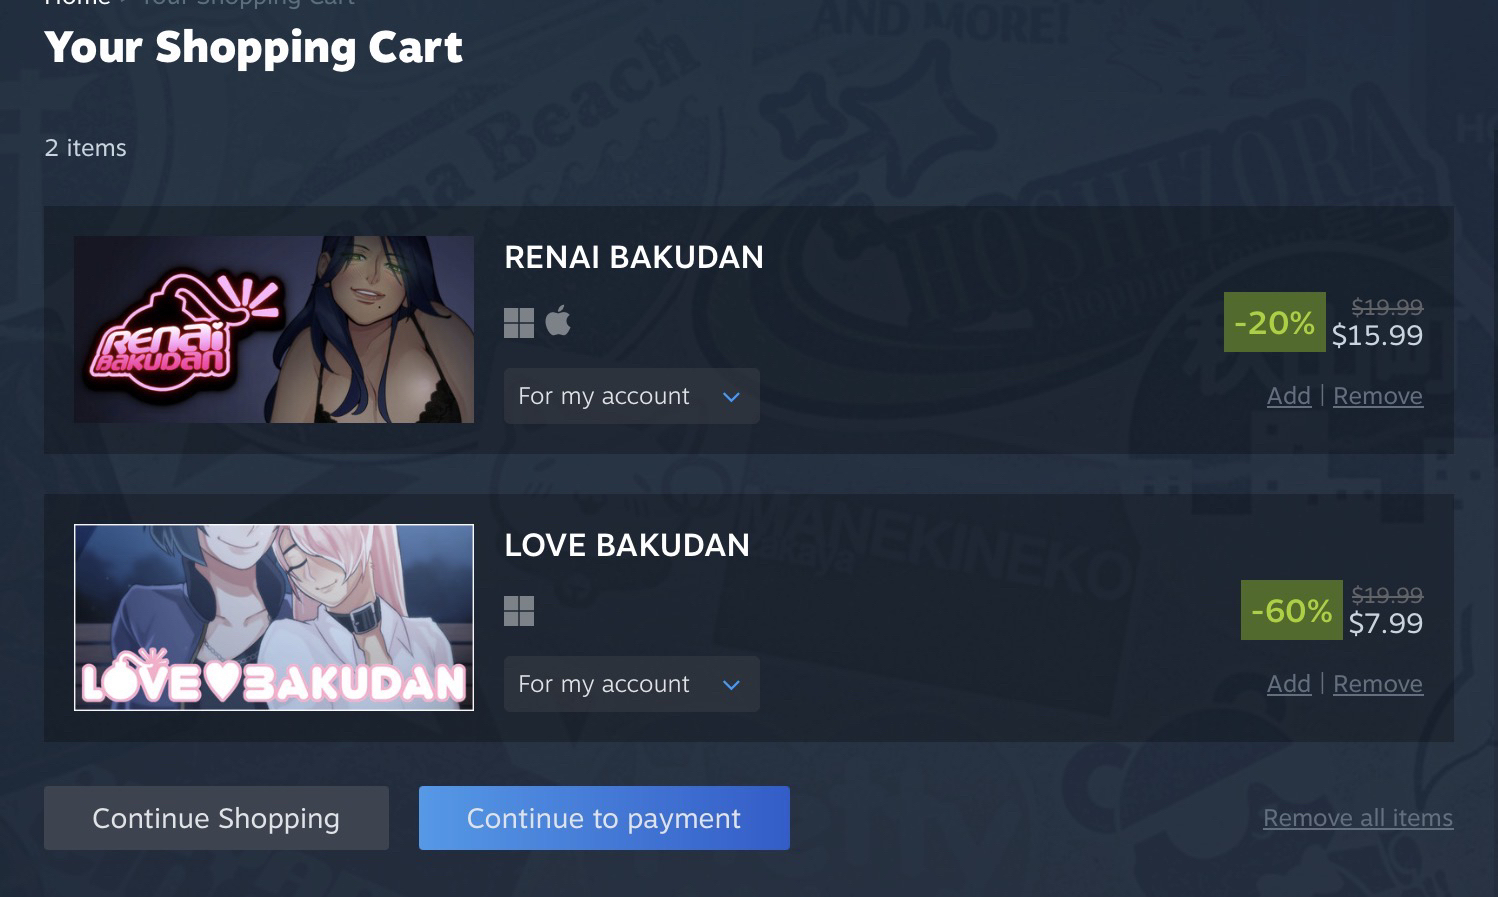Click the Remove all items link

click(x=1358, y=818)
